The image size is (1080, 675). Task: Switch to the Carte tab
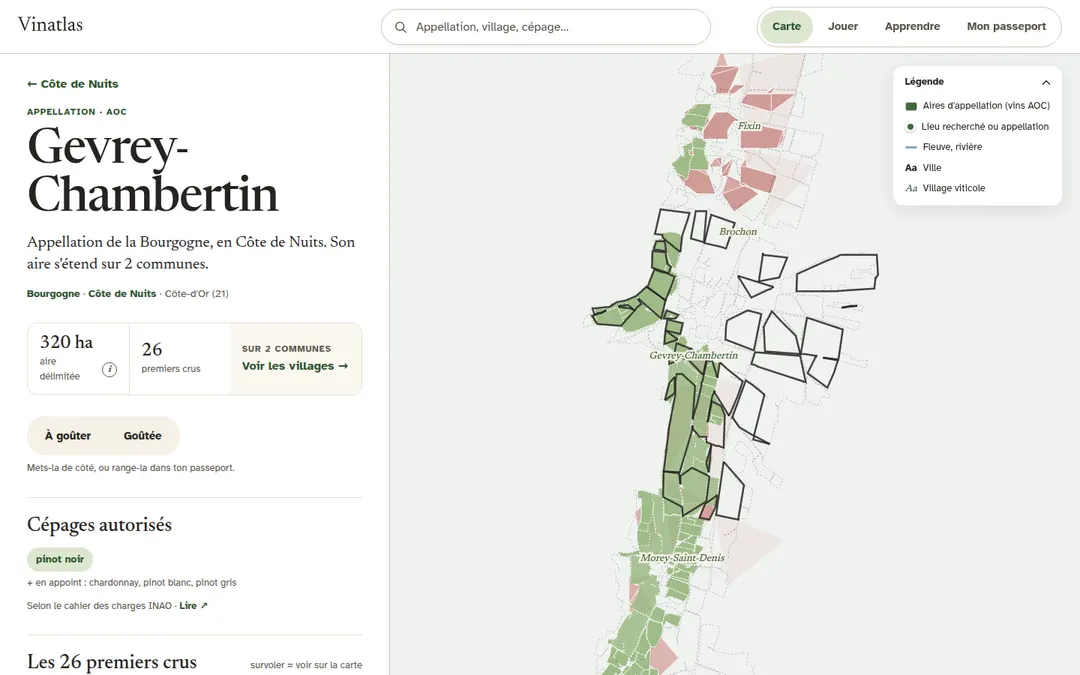pyautogui.click(x=786, y=27)
